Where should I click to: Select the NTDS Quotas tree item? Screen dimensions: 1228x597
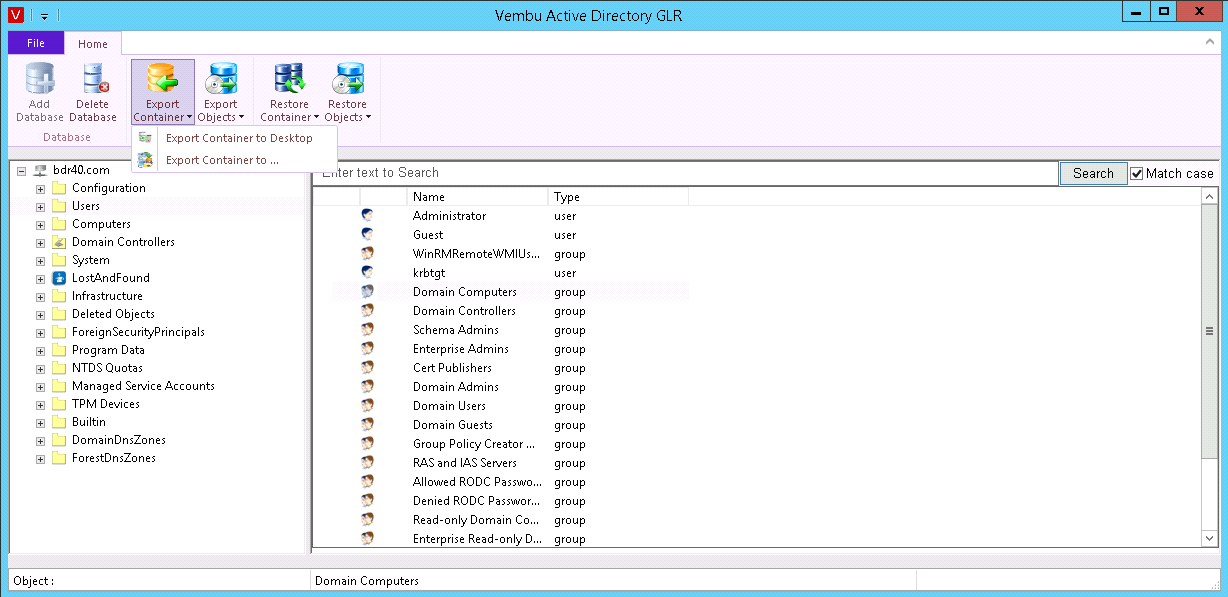[x=107, y=368]
